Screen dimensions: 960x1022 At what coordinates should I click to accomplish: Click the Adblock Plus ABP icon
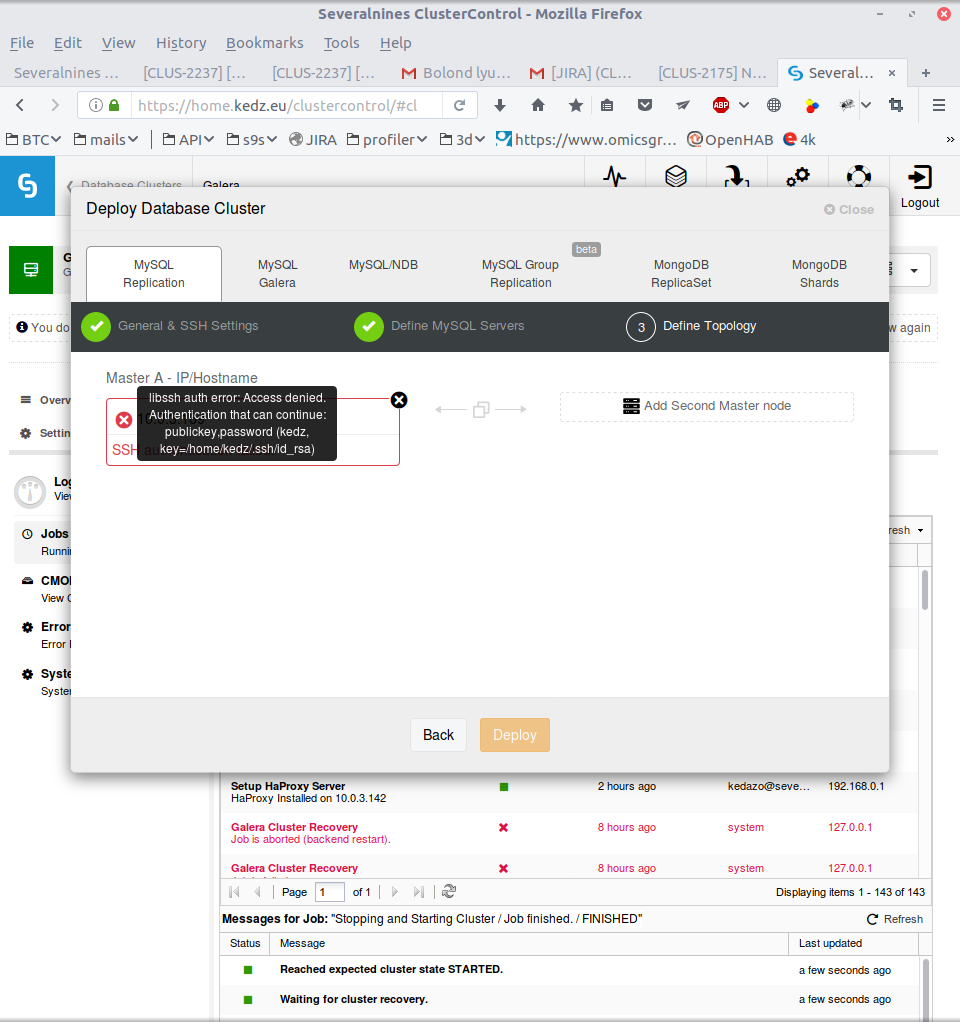coord(721,106)
